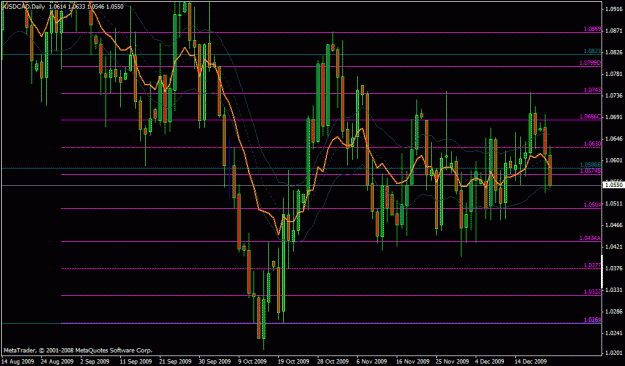Click the magenta 1.0574B level label
The image size is (625, 366).
(590, 171)
